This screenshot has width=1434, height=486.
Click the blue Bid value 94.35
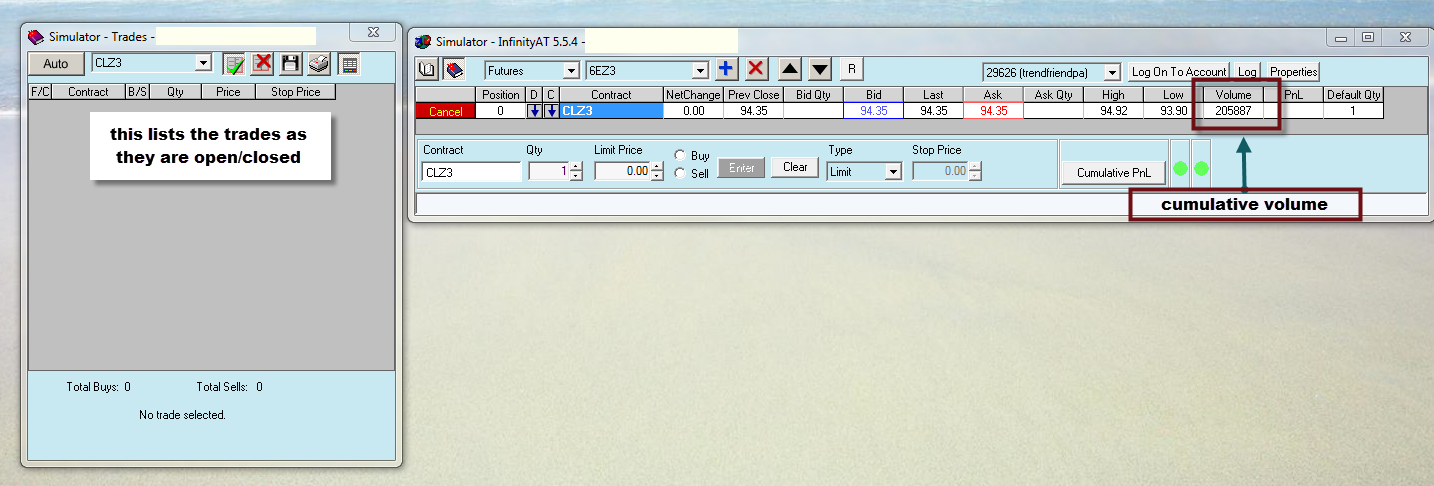(x=873, y=111)
